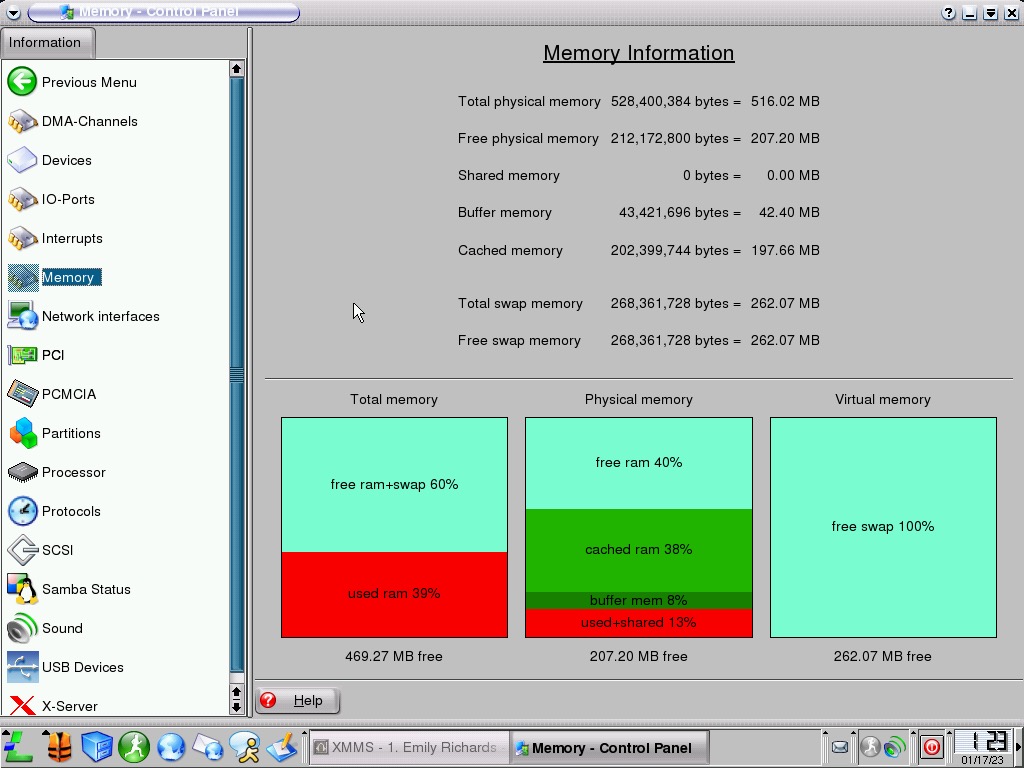The image size is (1024, 768).
Task: Open the PCI card icon
Action: click(x=22, y=355)
